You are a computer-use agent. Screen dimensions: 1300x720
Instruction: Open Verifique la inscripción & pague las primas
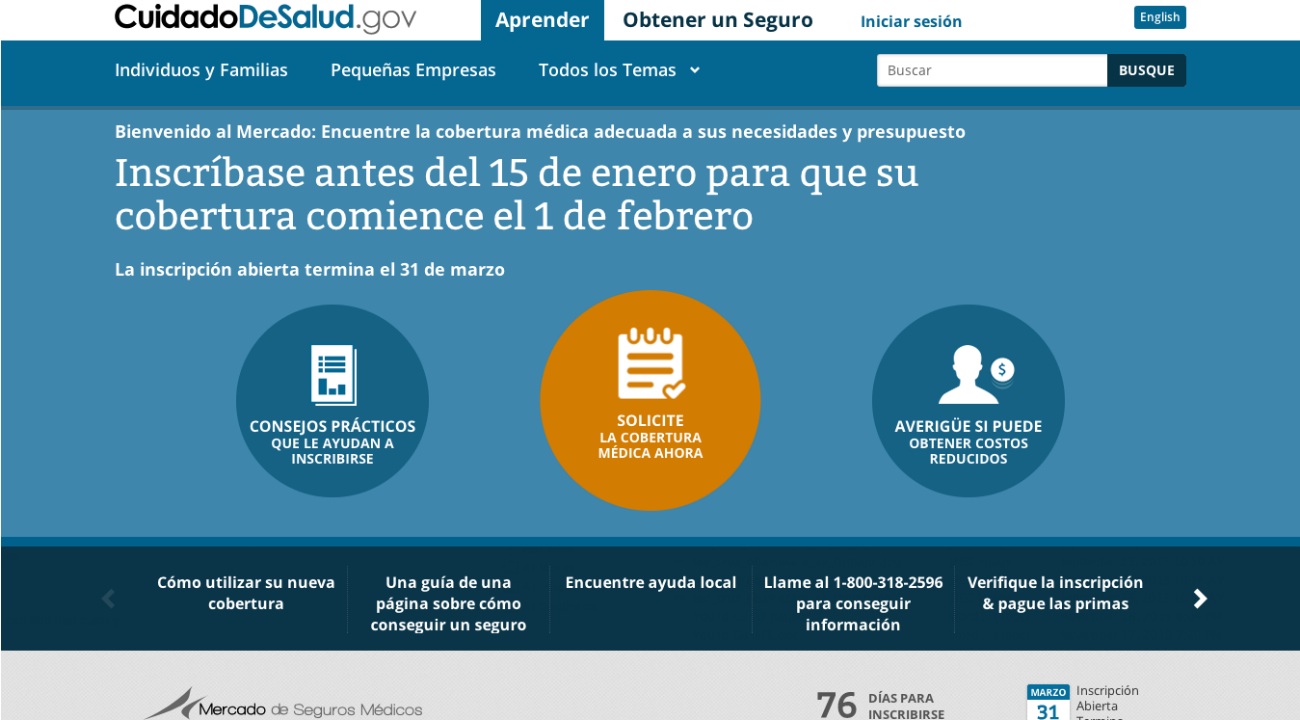(1055, 593)
